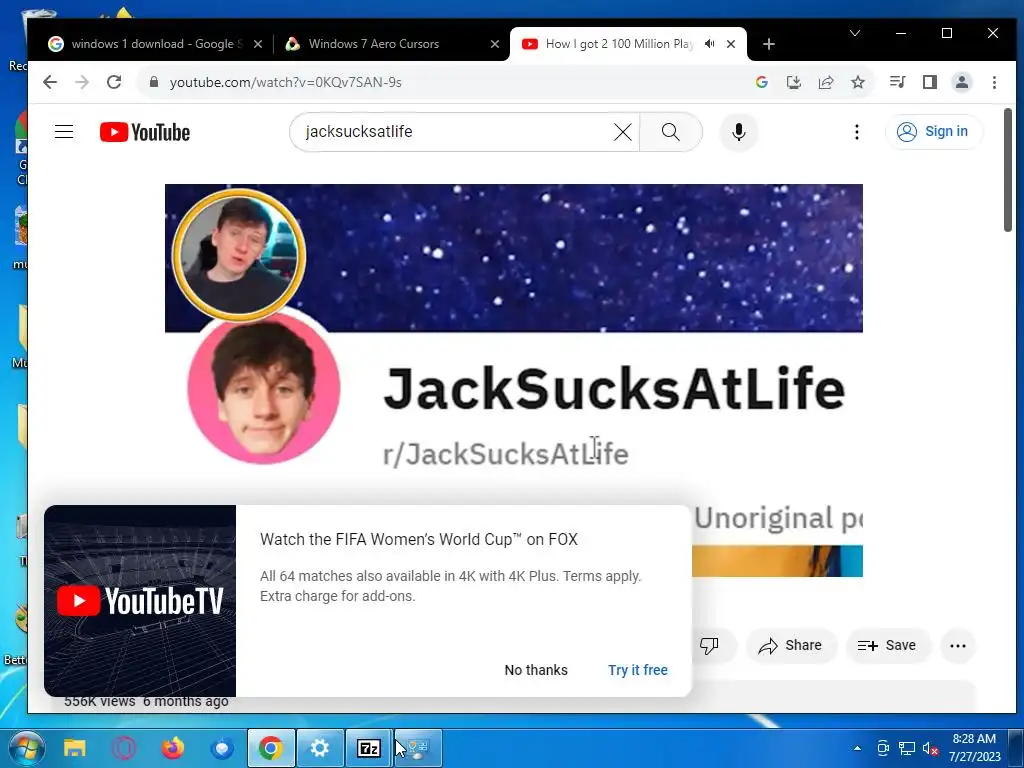The height and width of the screenshot is (768, 1024).
Task: Start voice search with the microphone
Action: 739,132
